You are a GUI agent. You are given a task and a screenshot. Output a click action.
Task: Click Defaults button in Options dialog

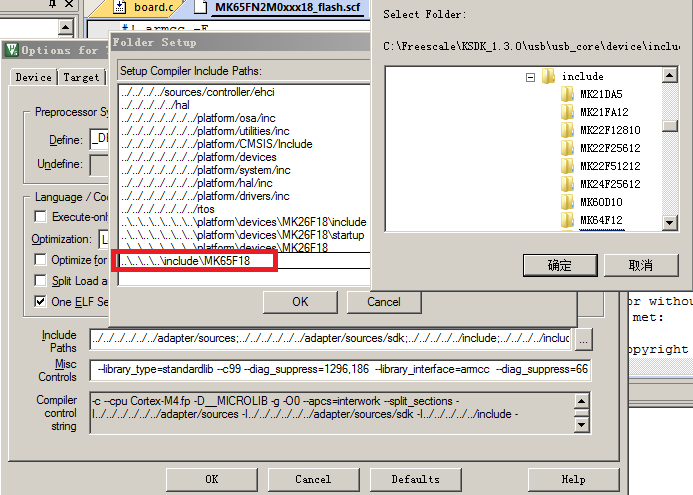pos(415,480)
